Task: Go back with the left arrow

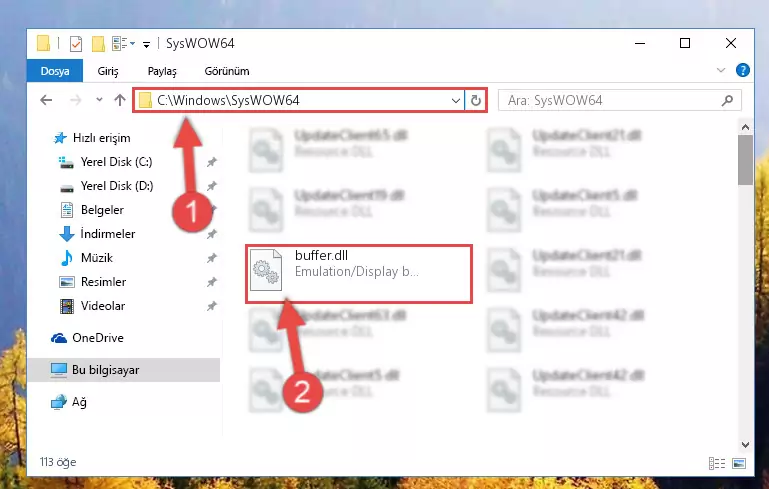Action: (x=46, y=100)
